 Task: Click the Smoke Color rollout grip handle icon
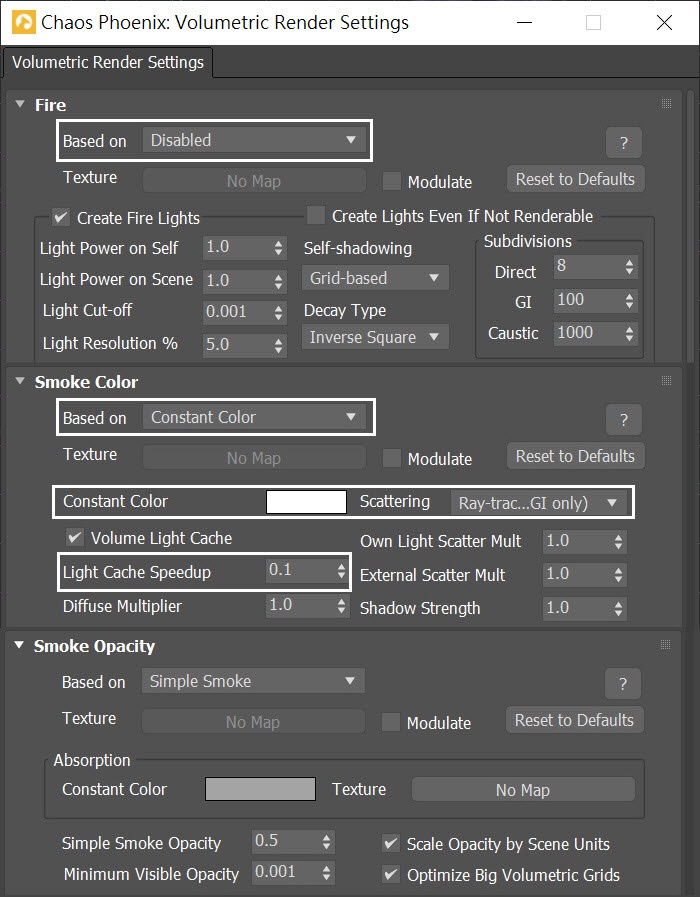coord(666,380)
